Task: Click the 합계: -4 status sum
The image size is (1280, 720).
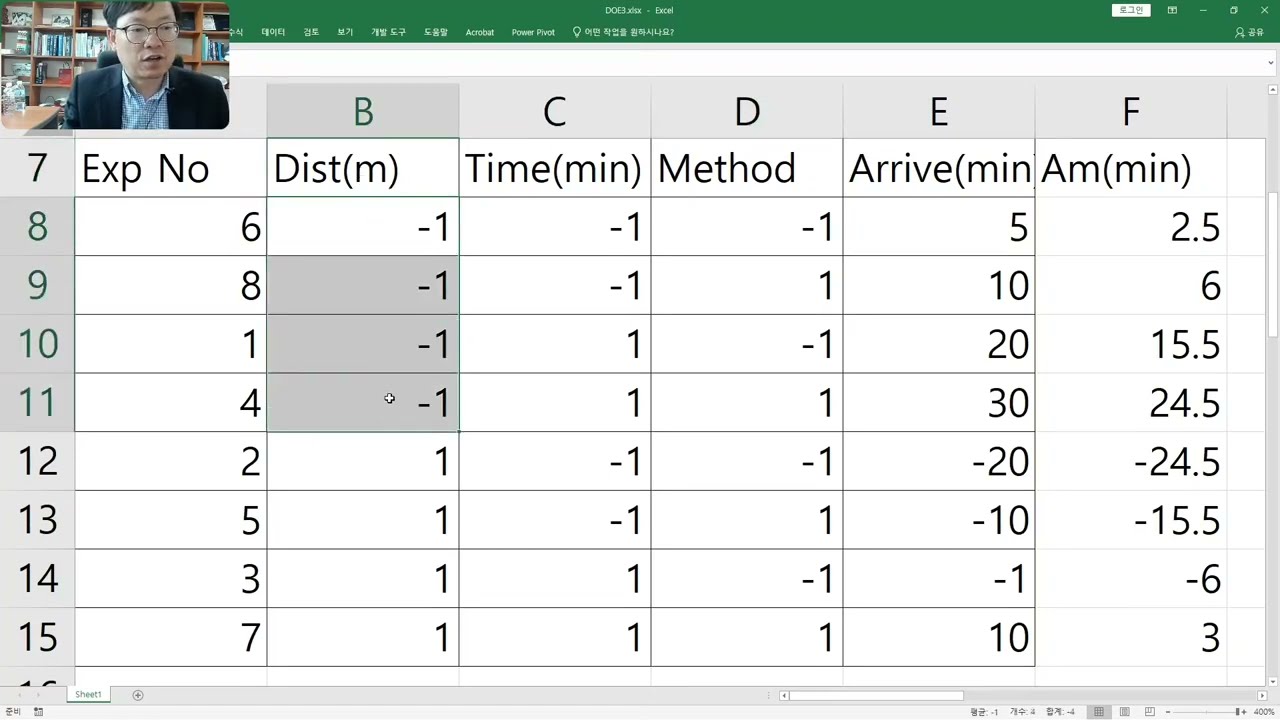Action: [1060, 712]
